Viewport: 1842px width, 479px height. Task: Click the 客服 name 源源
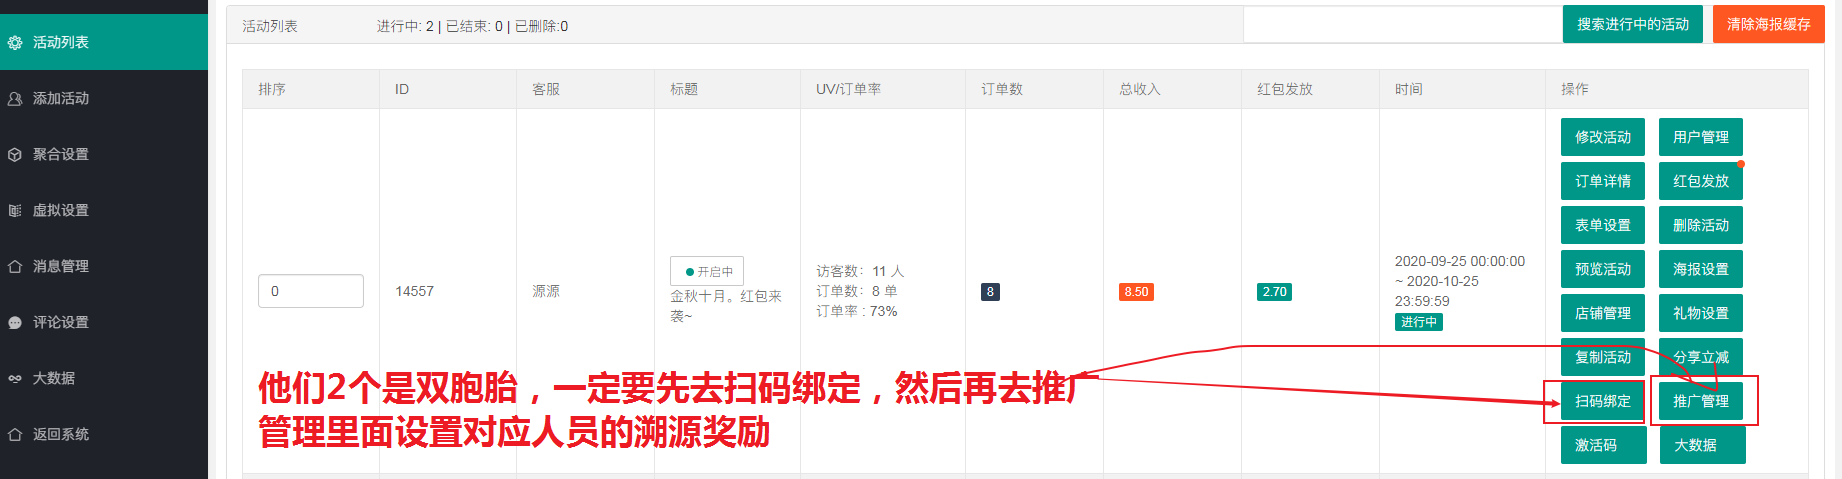click(x=546, y=291)
